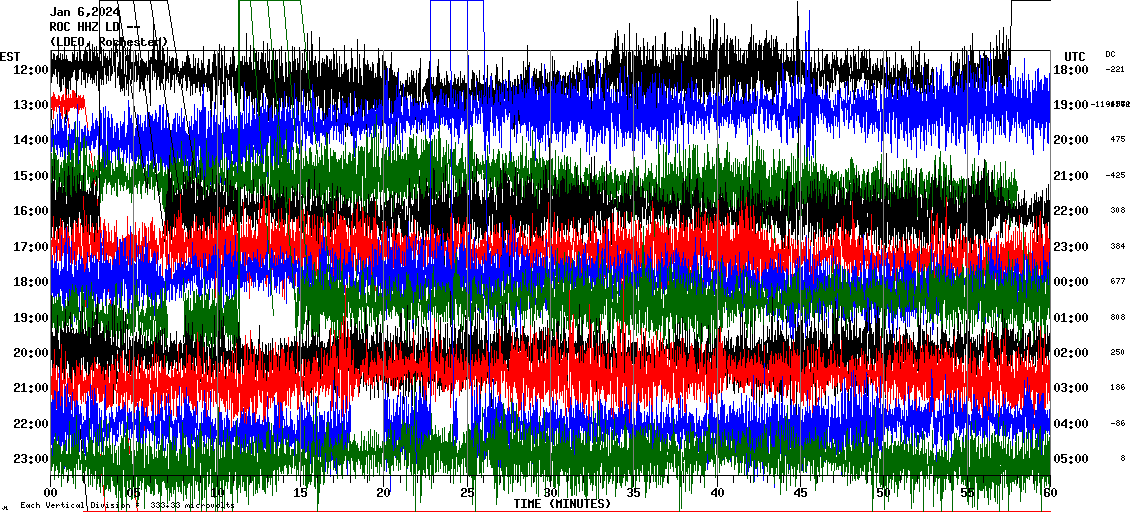Viewport: 1130px width, 519px height.
Task: Select the 17:00 EST row label
Action: 30,247
